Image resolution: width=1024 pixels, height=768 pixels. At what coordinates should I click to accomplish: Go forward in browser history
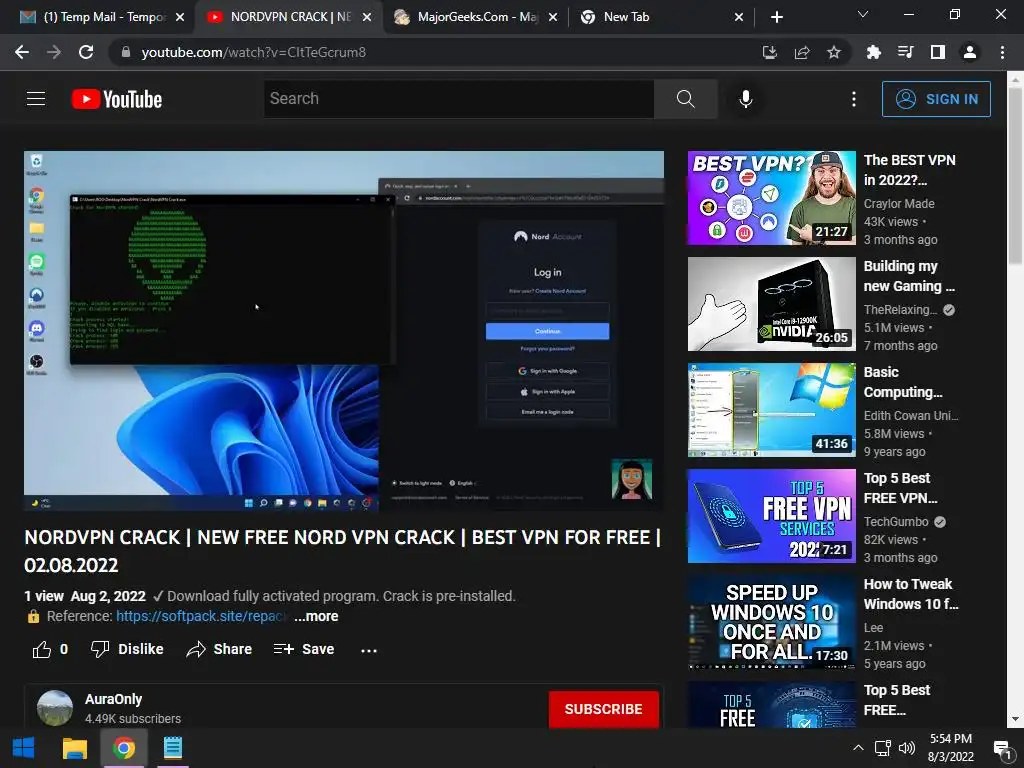tap(54, 52)
